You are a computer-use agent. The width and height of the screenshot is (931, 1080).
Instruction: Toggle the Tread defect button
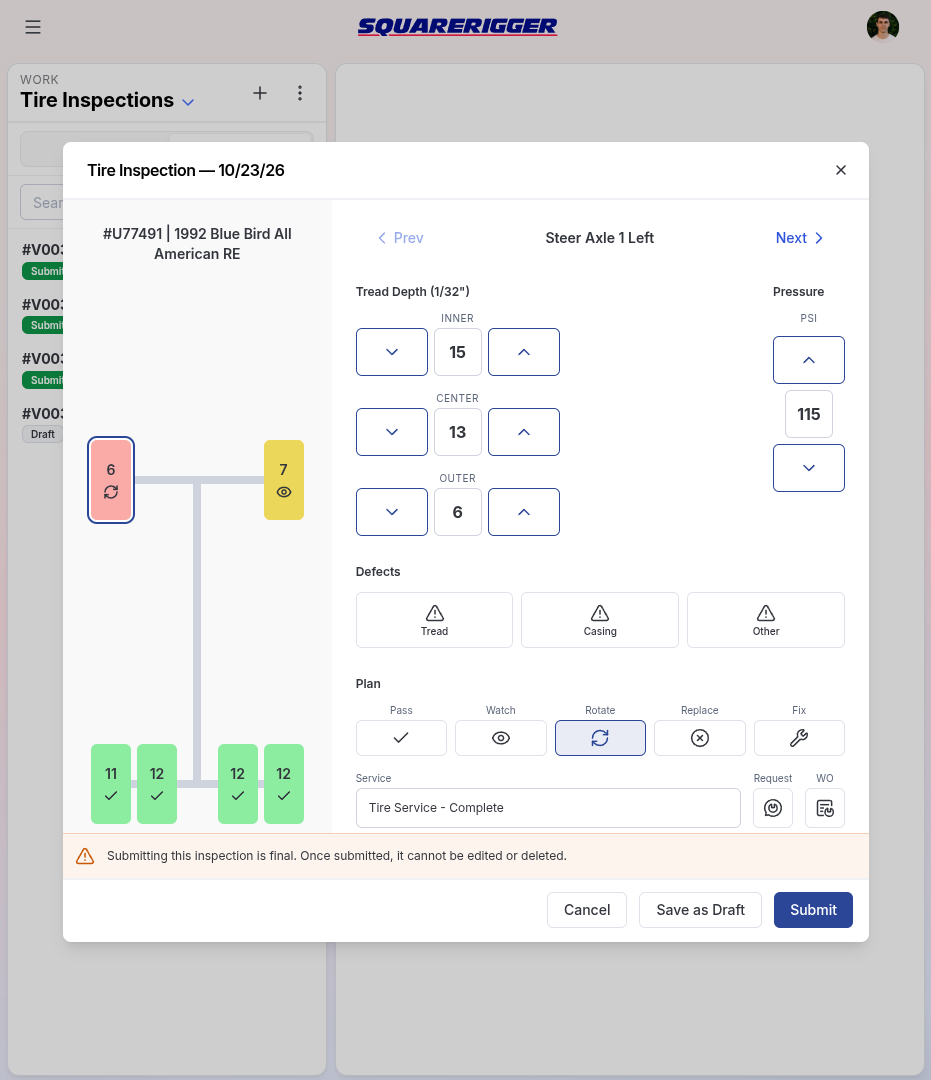[434, 620]
